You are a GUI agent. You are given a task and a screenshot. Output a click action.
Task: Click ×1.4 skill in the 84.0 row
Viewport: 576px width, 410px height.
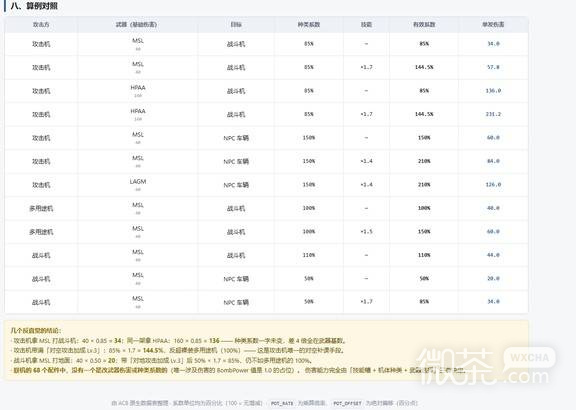(x=366, y=161)
